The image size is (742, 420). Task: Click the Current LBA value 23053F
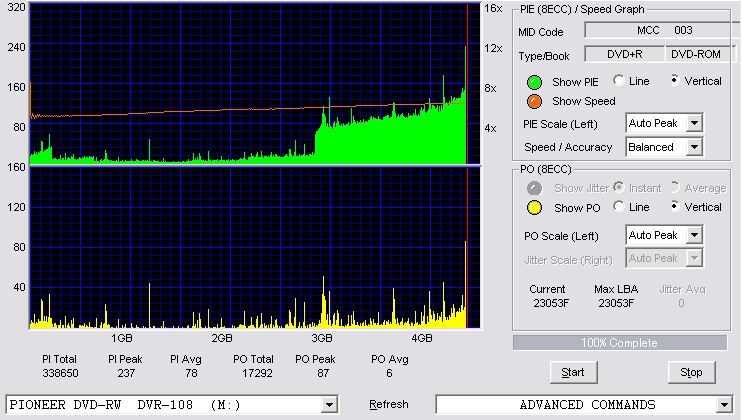coord(551,303)
